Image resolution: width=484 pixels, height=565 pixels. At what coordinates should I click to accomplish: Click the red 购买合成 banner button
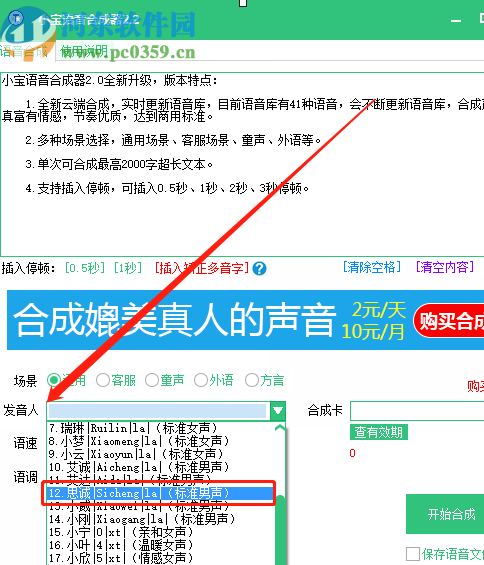click(x=449, y=321)
